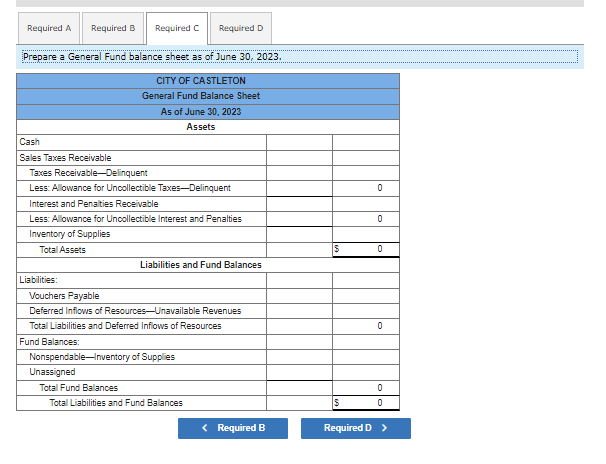Select the Vouchers Payable label
606x464 pixels.
pyautogui.click(x=64, y=296)
